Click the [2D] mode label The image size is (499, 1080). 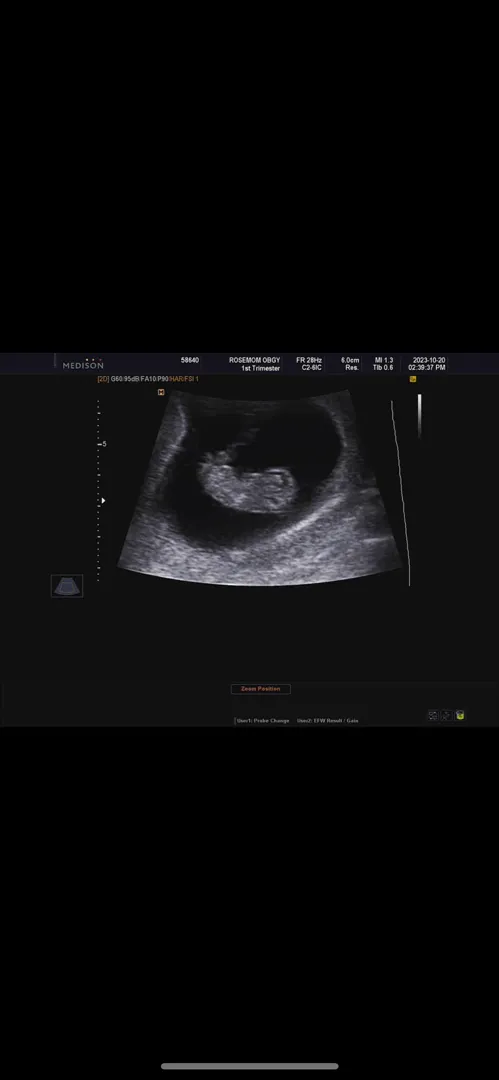tap(103, 379)
